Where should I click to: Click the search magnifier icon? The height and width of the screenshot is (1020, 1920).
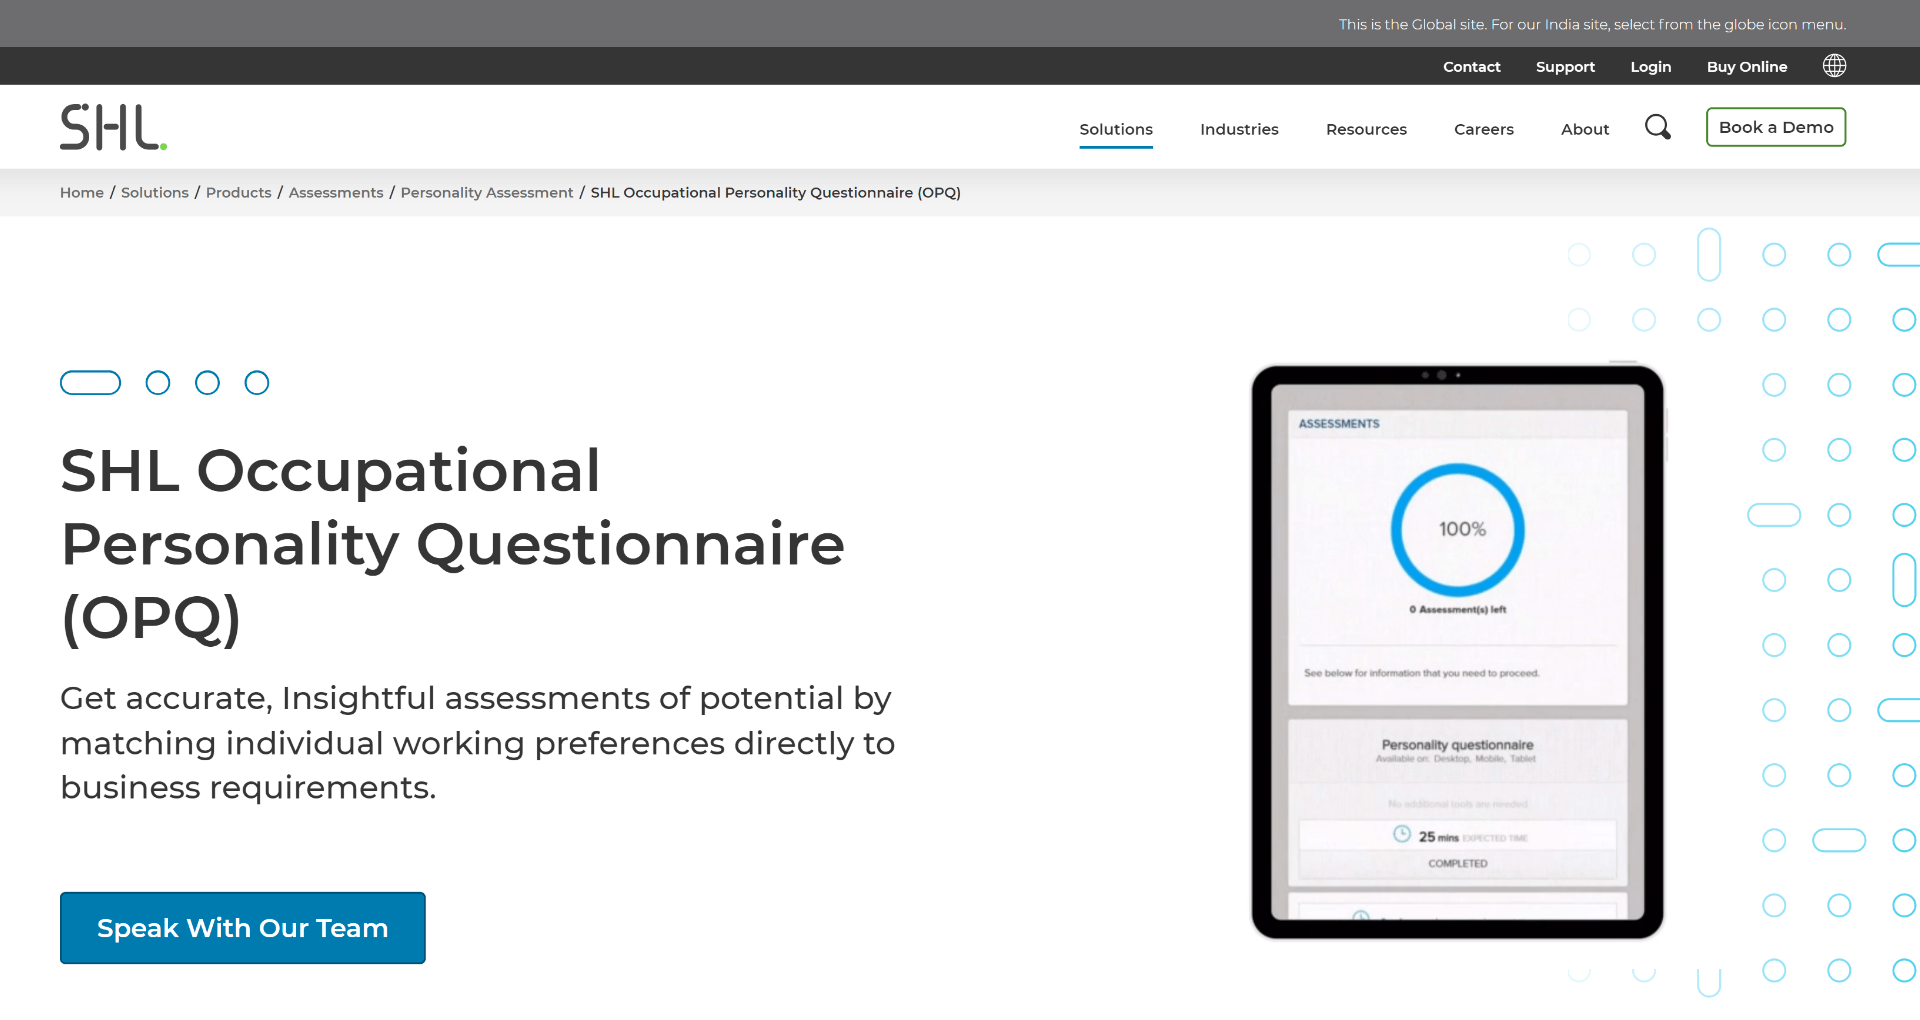coord(1657,127)
